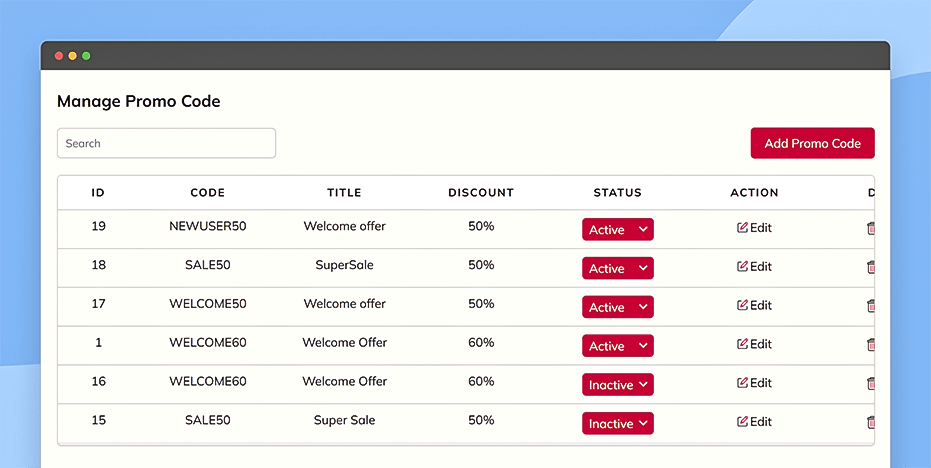Select the NEWUSER50 code cell
The height and width of the screenshot is (468, 931).
coord(208,226)
